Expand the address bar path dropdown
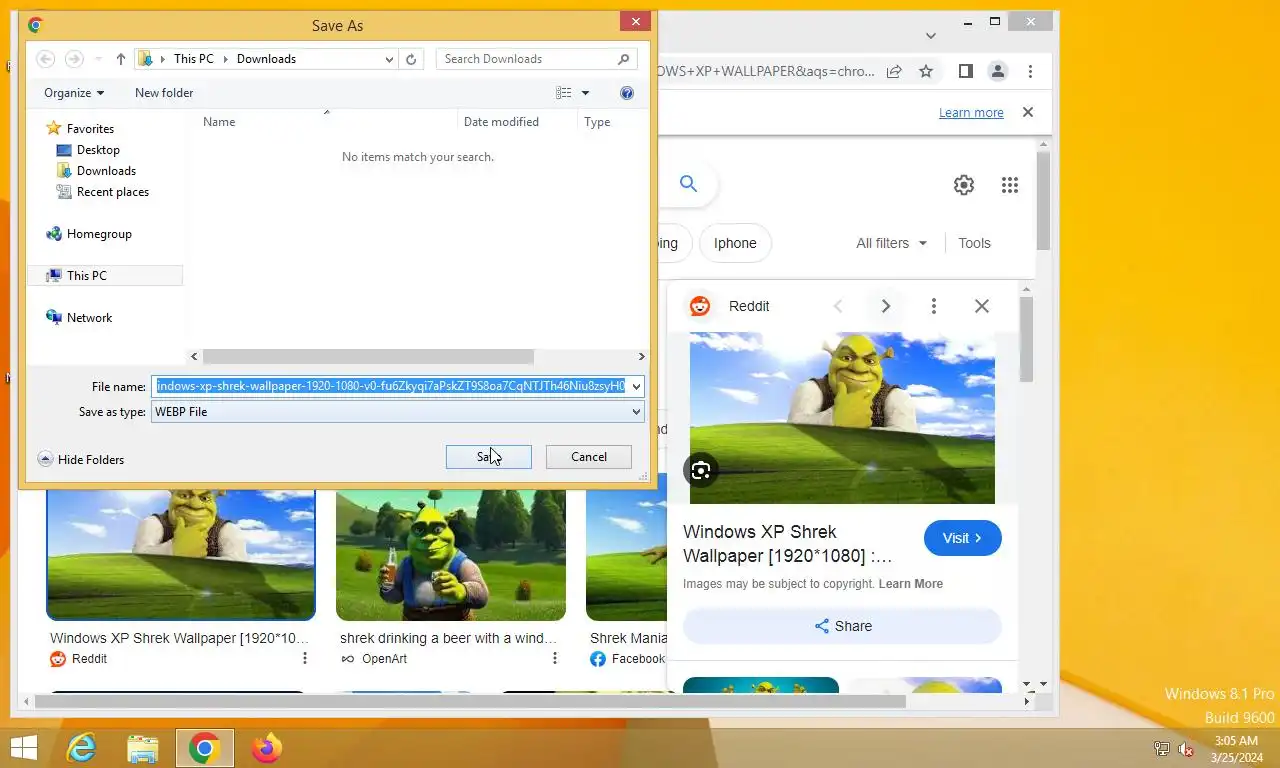Viewport: 1280px width, 768px height. coord(390,59)
